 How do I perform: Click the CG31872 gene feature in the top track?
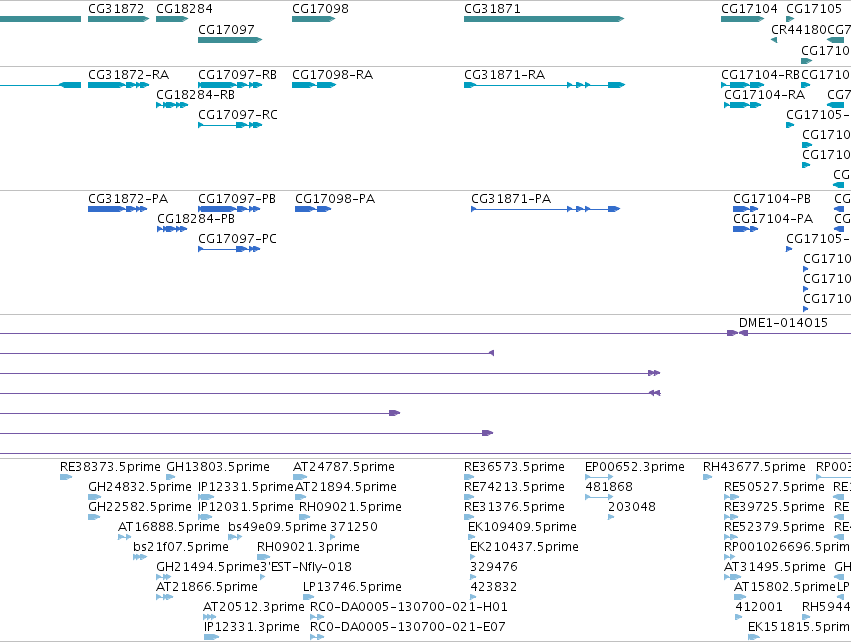pyautogui.click(x=118, y=19)
